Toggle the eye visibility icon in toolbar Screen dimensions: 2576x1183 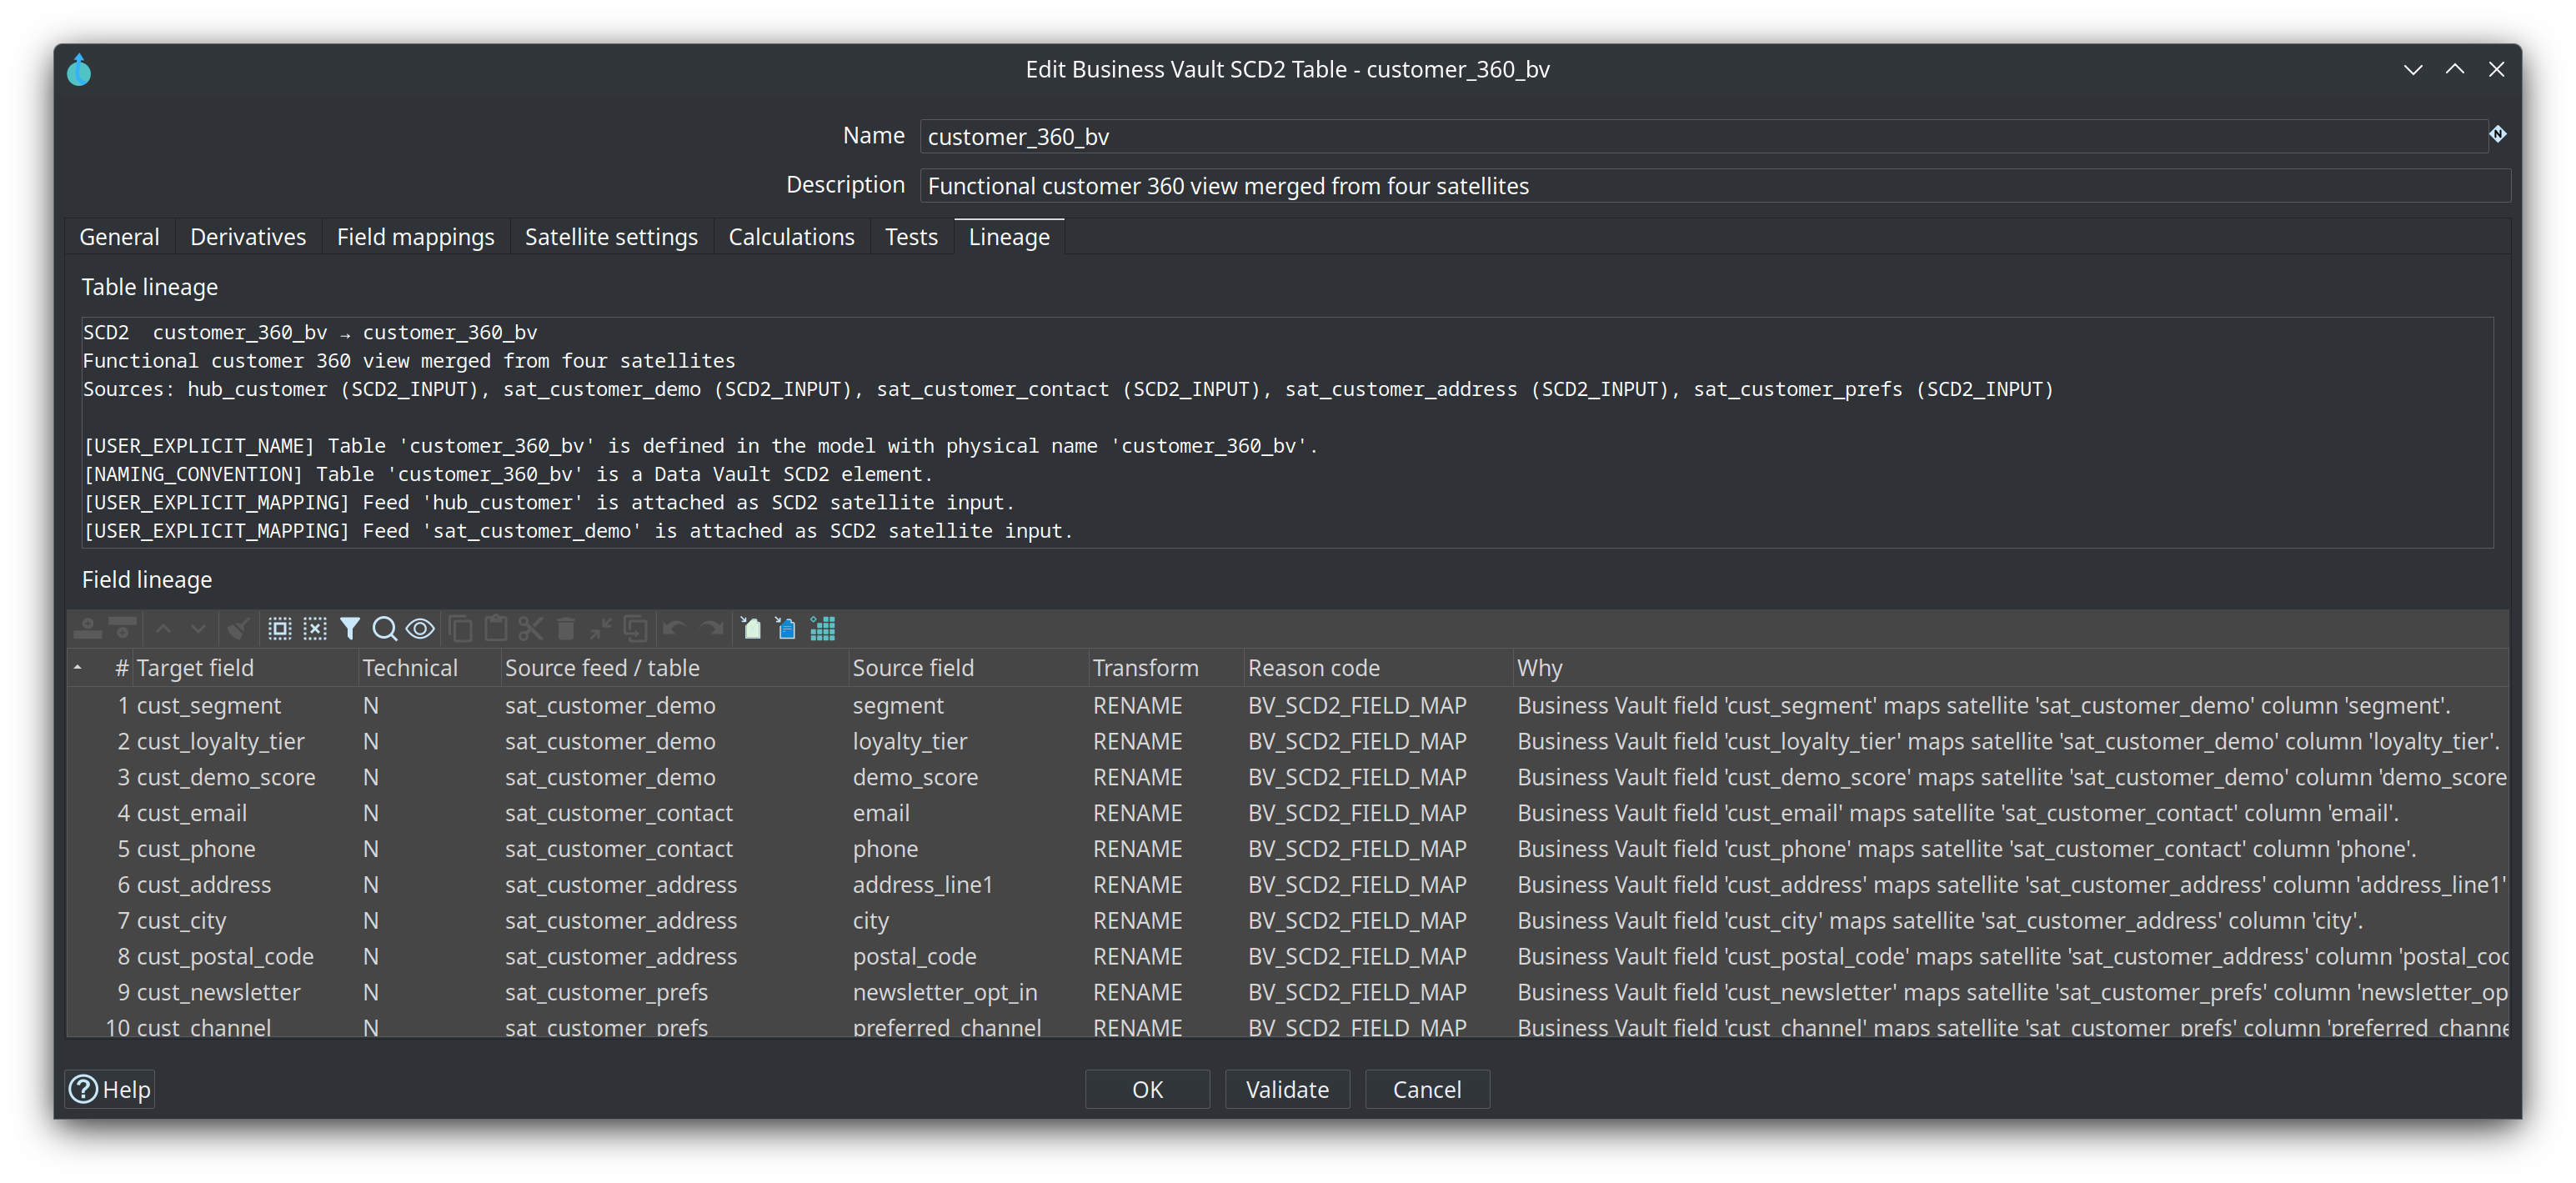click(420, 629)
